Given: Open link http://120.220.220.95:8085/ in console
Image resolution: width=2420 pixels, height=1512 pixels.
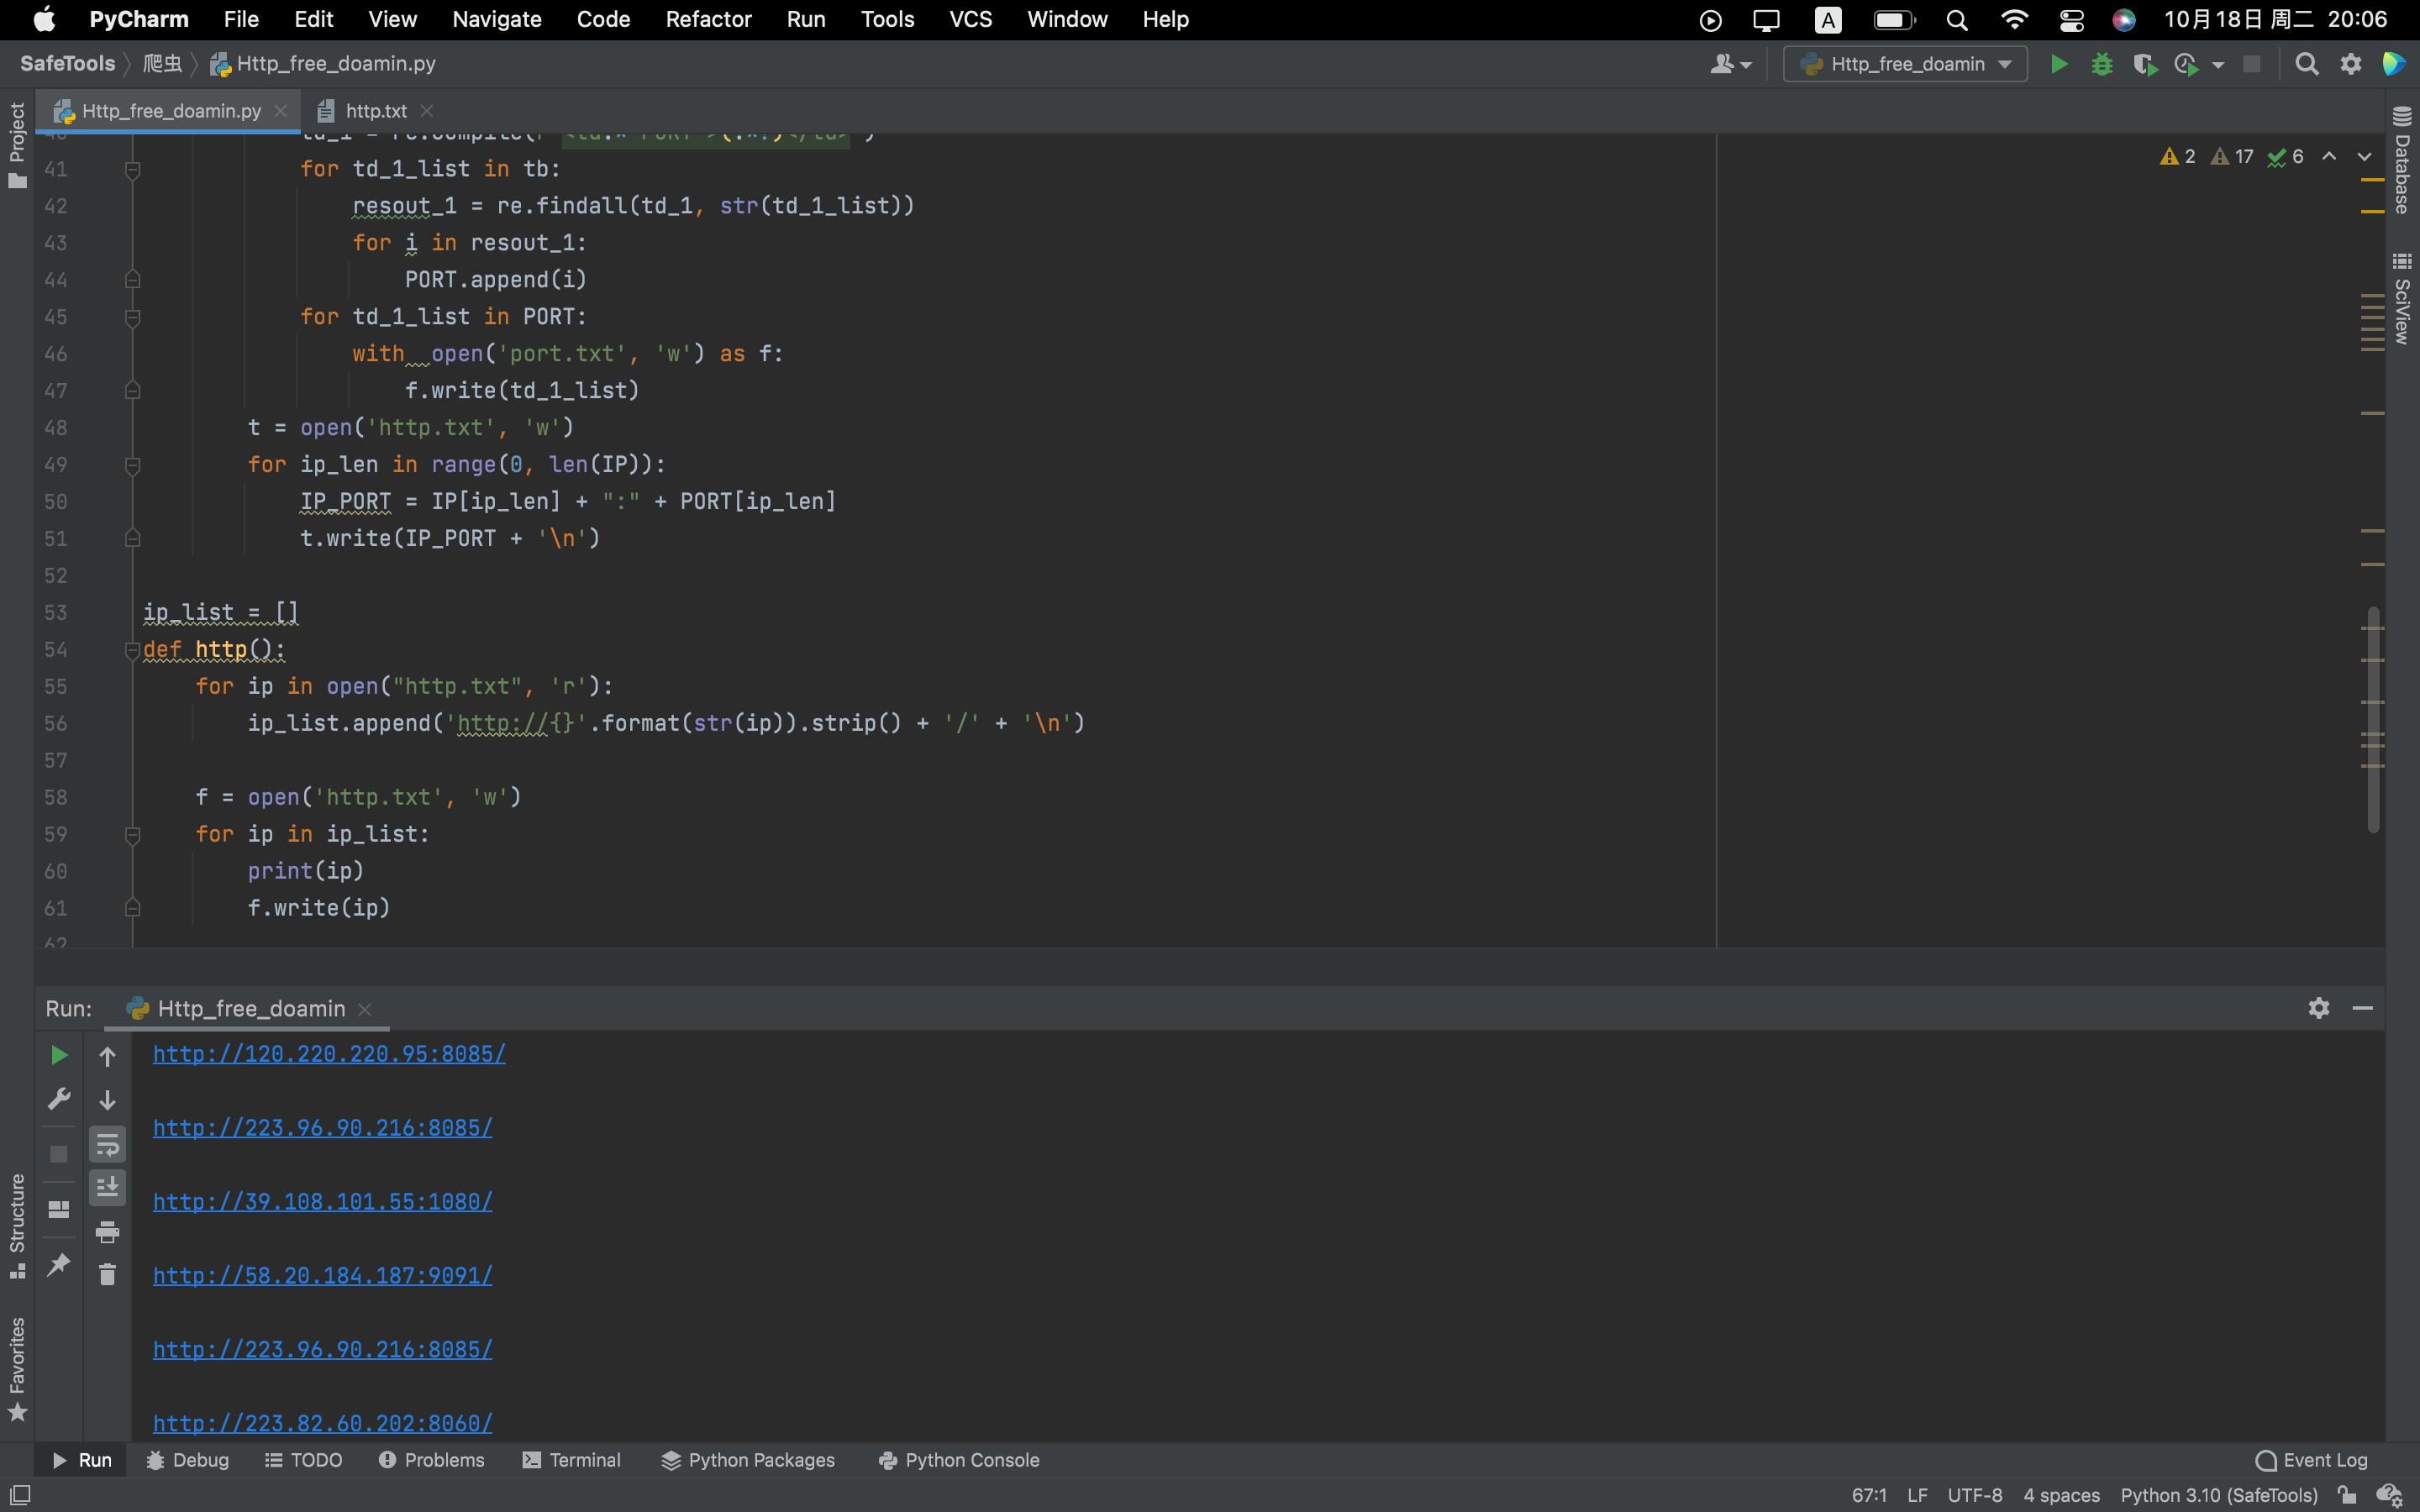Looking at the screenshot, I should click(329, 1054).
